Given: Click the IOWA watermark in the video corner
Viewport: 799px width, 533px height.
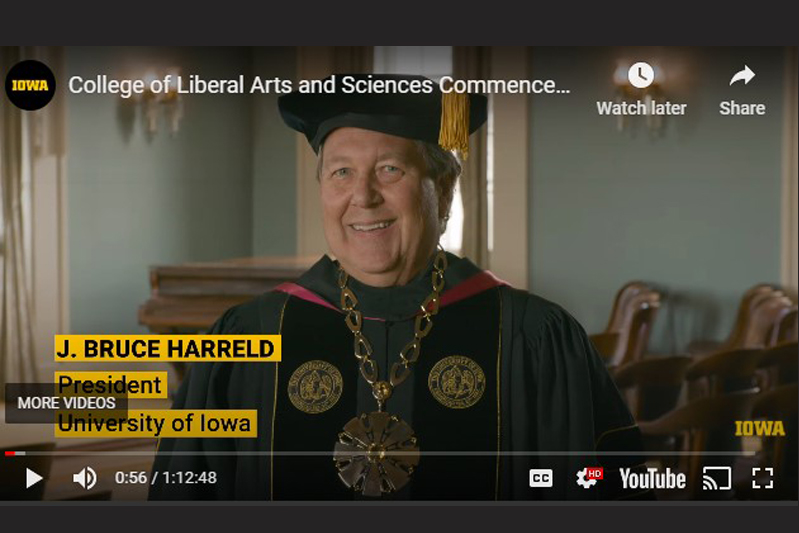Looking at the screenshot, I should click(x=759, y=428).
